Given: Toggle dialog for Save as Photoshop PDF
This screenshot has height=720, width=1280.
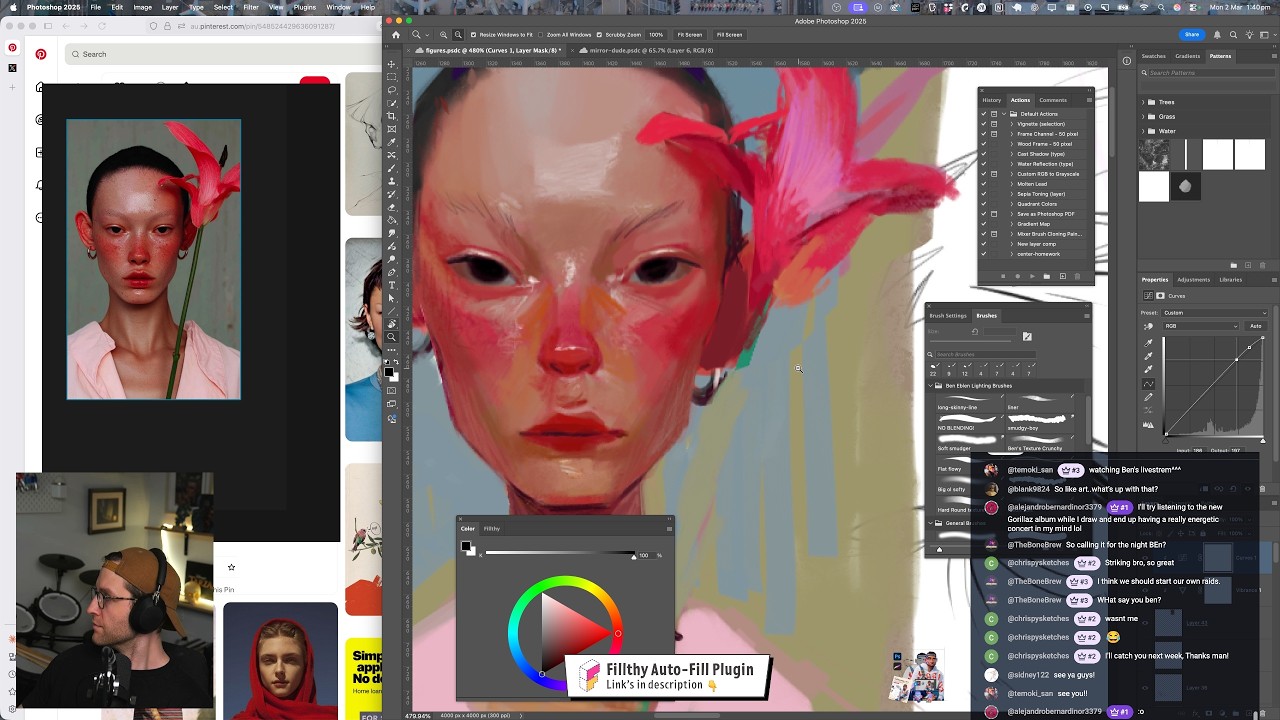Looking at the screenshot, I should (x=994, y=214).
